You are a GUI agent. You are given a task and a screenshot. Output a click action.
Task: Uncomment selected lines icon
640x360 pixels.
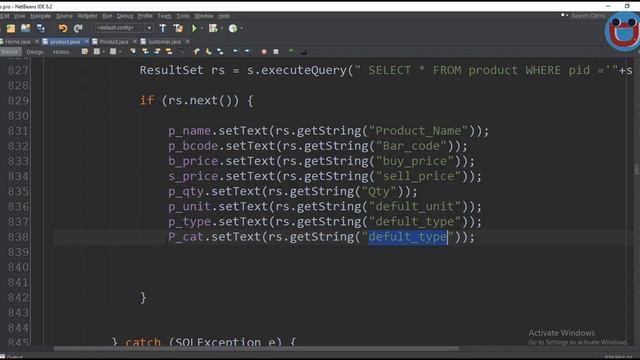click(303, 52)
